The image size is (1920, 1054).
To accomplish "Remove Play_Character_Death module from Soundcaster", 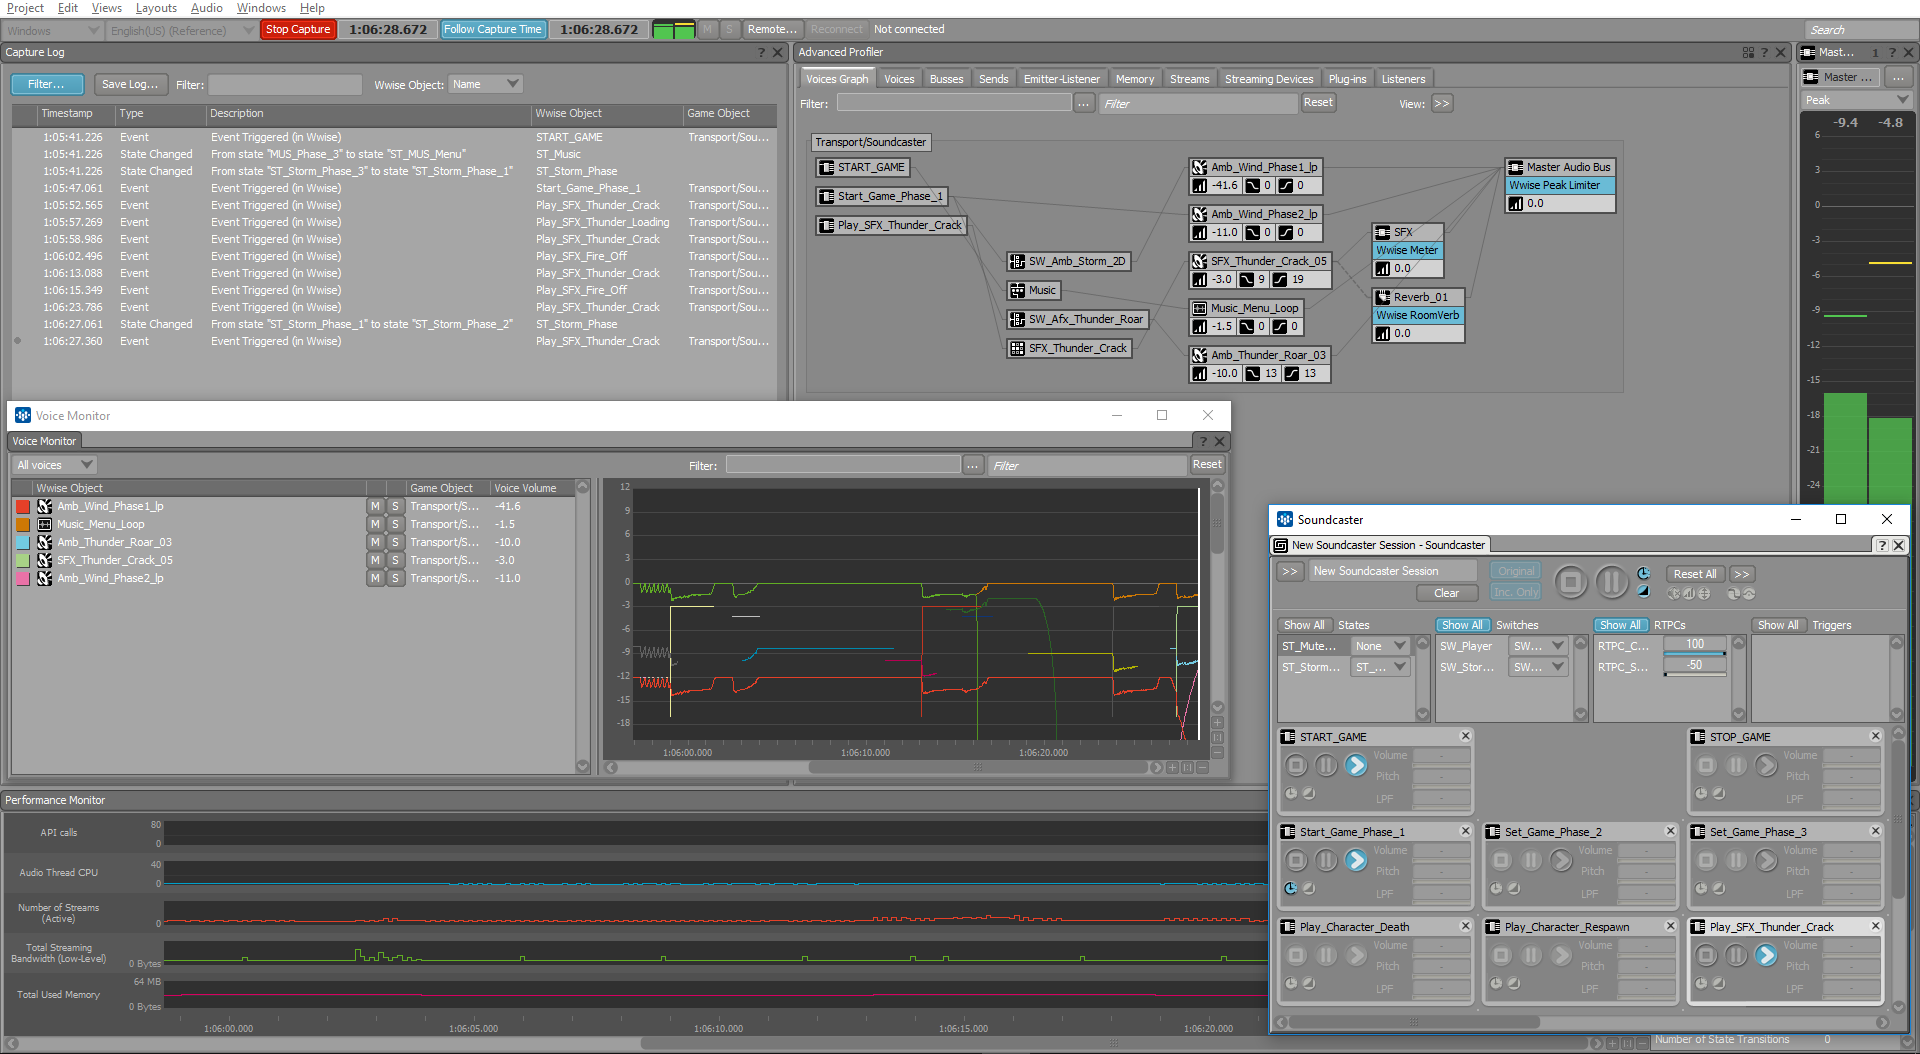I will point(1465,926).
